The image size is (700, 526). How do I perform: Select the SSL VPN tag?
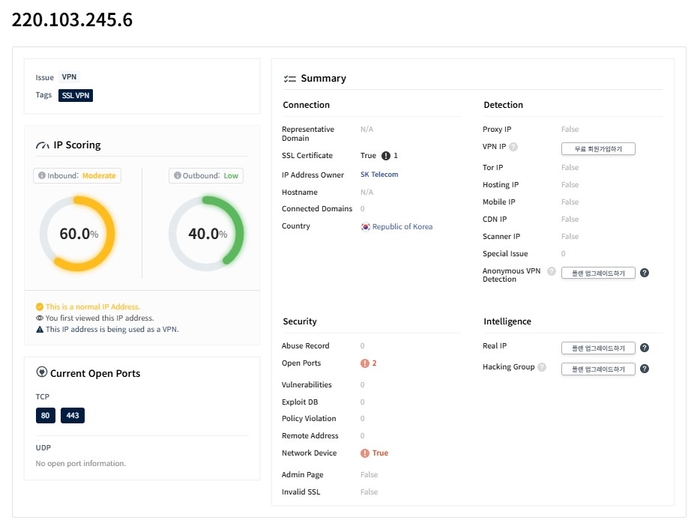pyautogui.click(x=76, y=96)
